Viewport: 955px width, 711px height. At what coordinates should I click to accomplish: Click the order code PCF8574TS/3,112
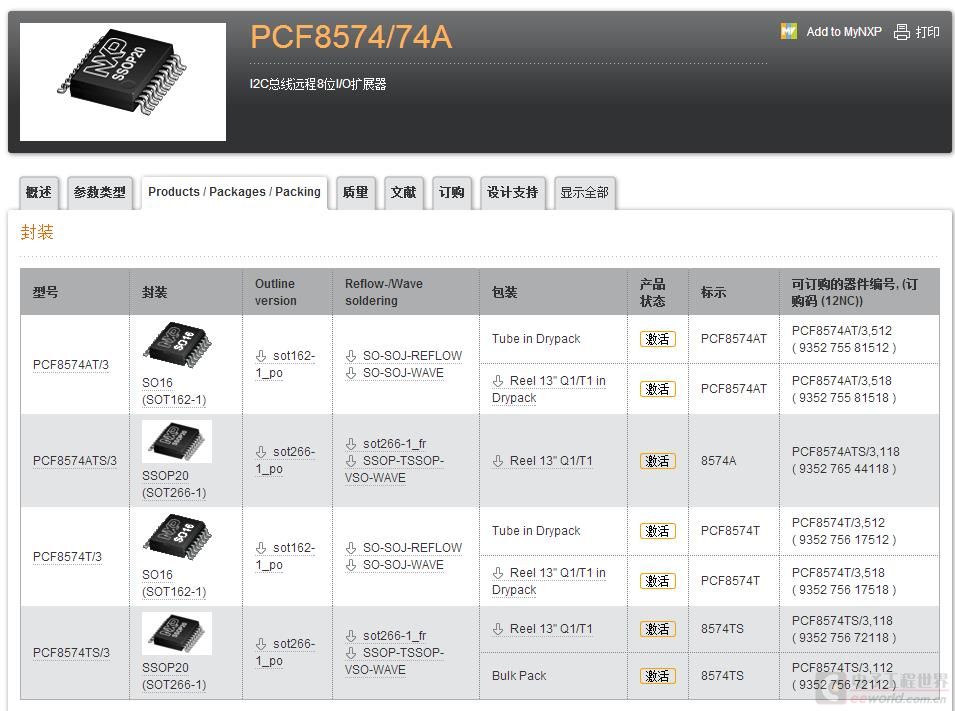[842, 668]
